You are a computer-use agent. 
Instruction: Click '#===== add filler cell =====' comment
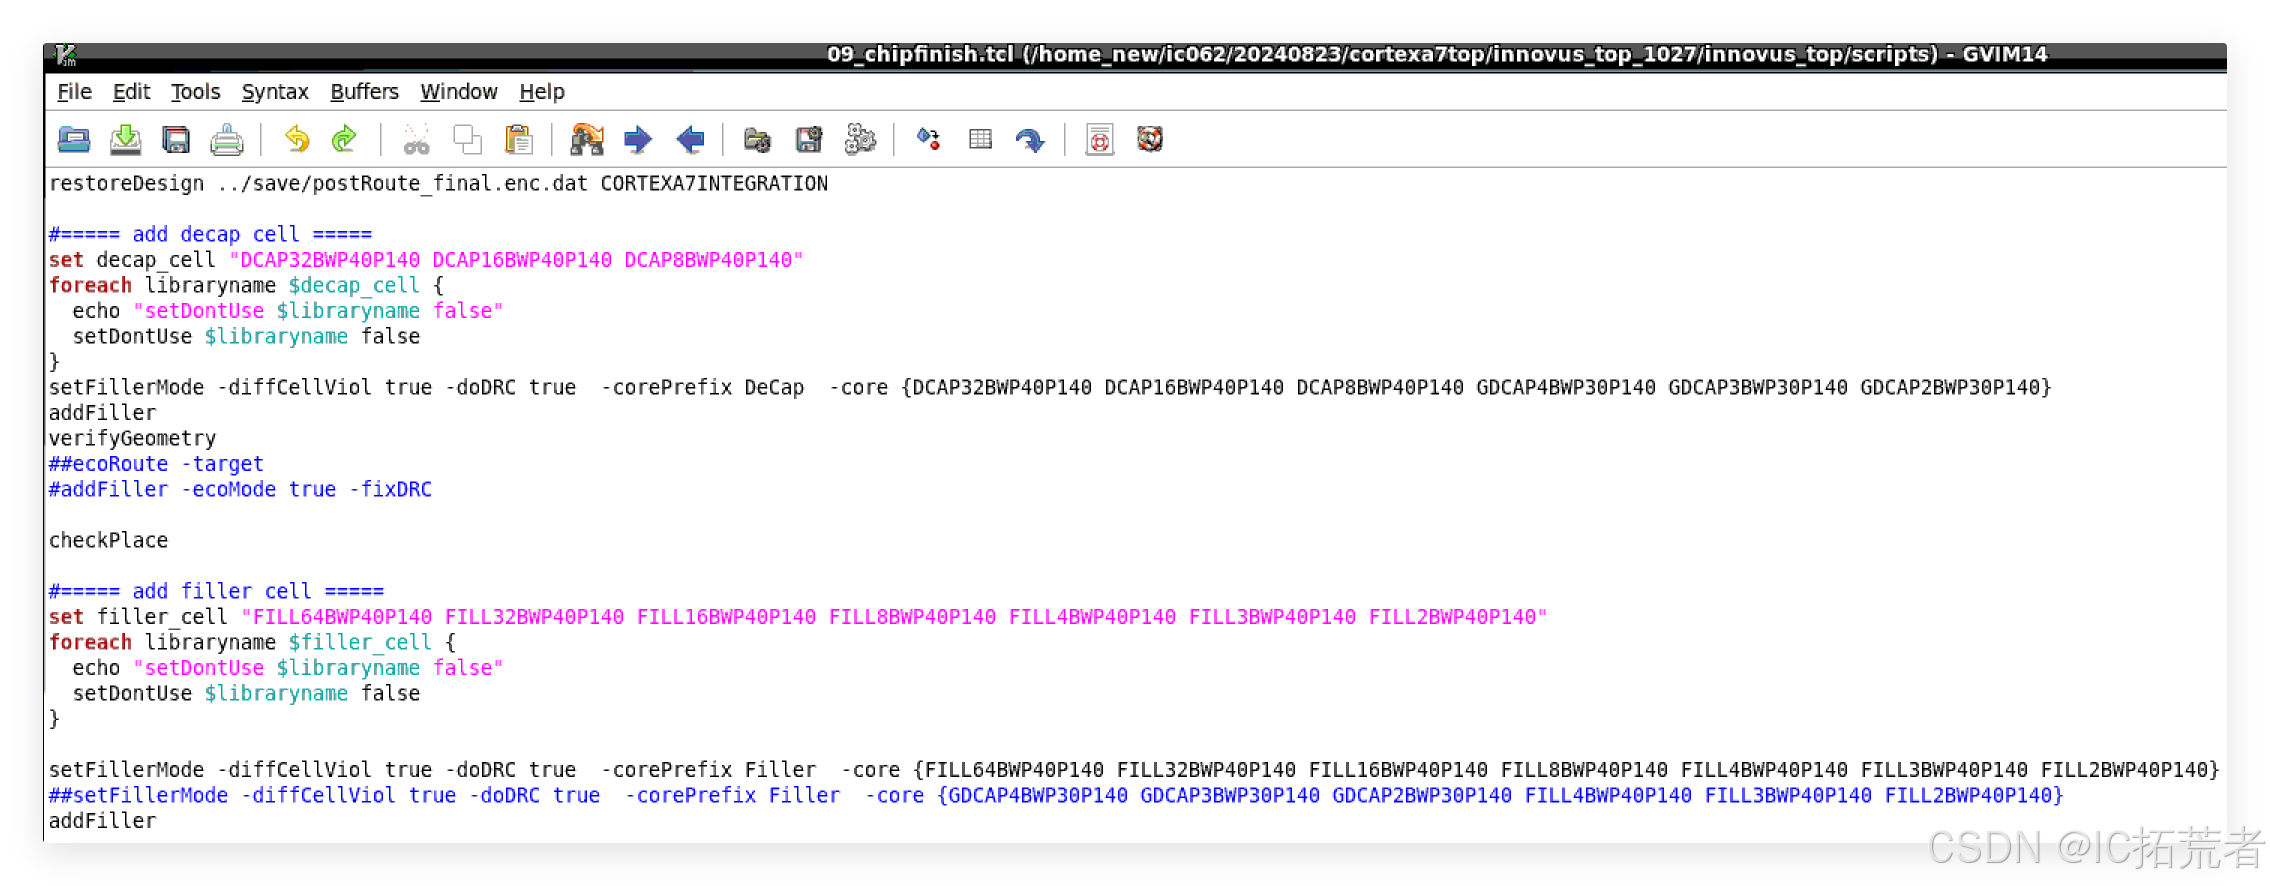click(x=216, y=592)
